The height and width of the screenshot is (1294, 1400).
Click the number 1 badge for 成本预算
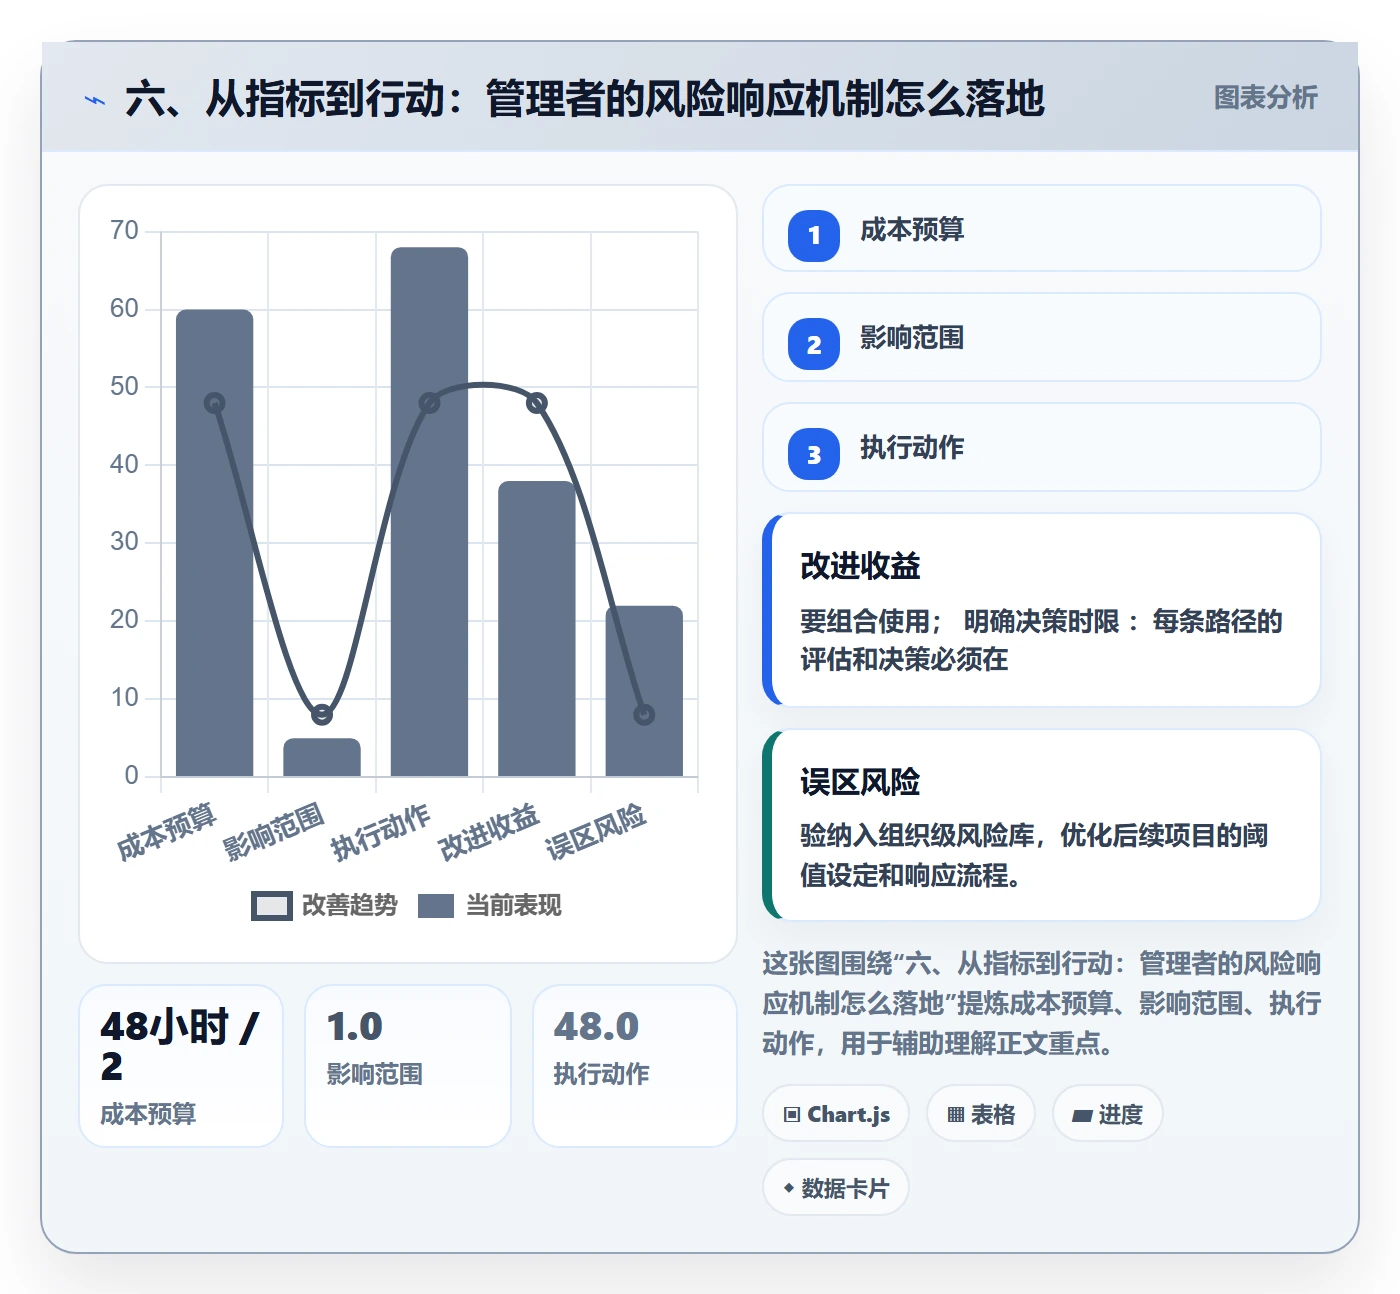(x=814, y=236)
